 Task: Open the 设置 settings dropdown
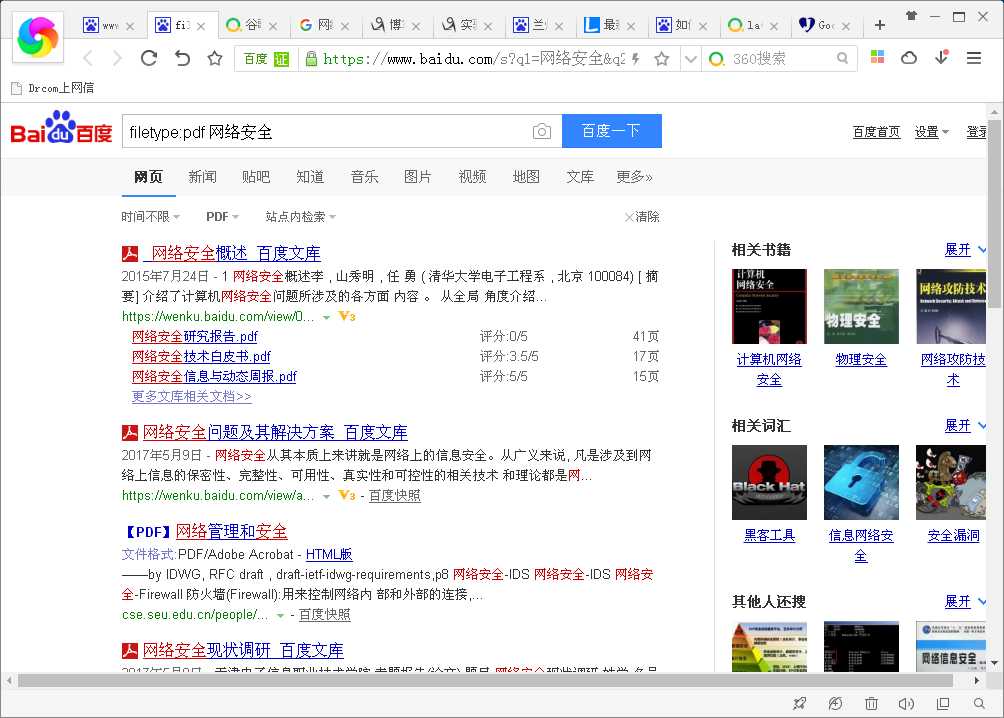click(932, 132)
